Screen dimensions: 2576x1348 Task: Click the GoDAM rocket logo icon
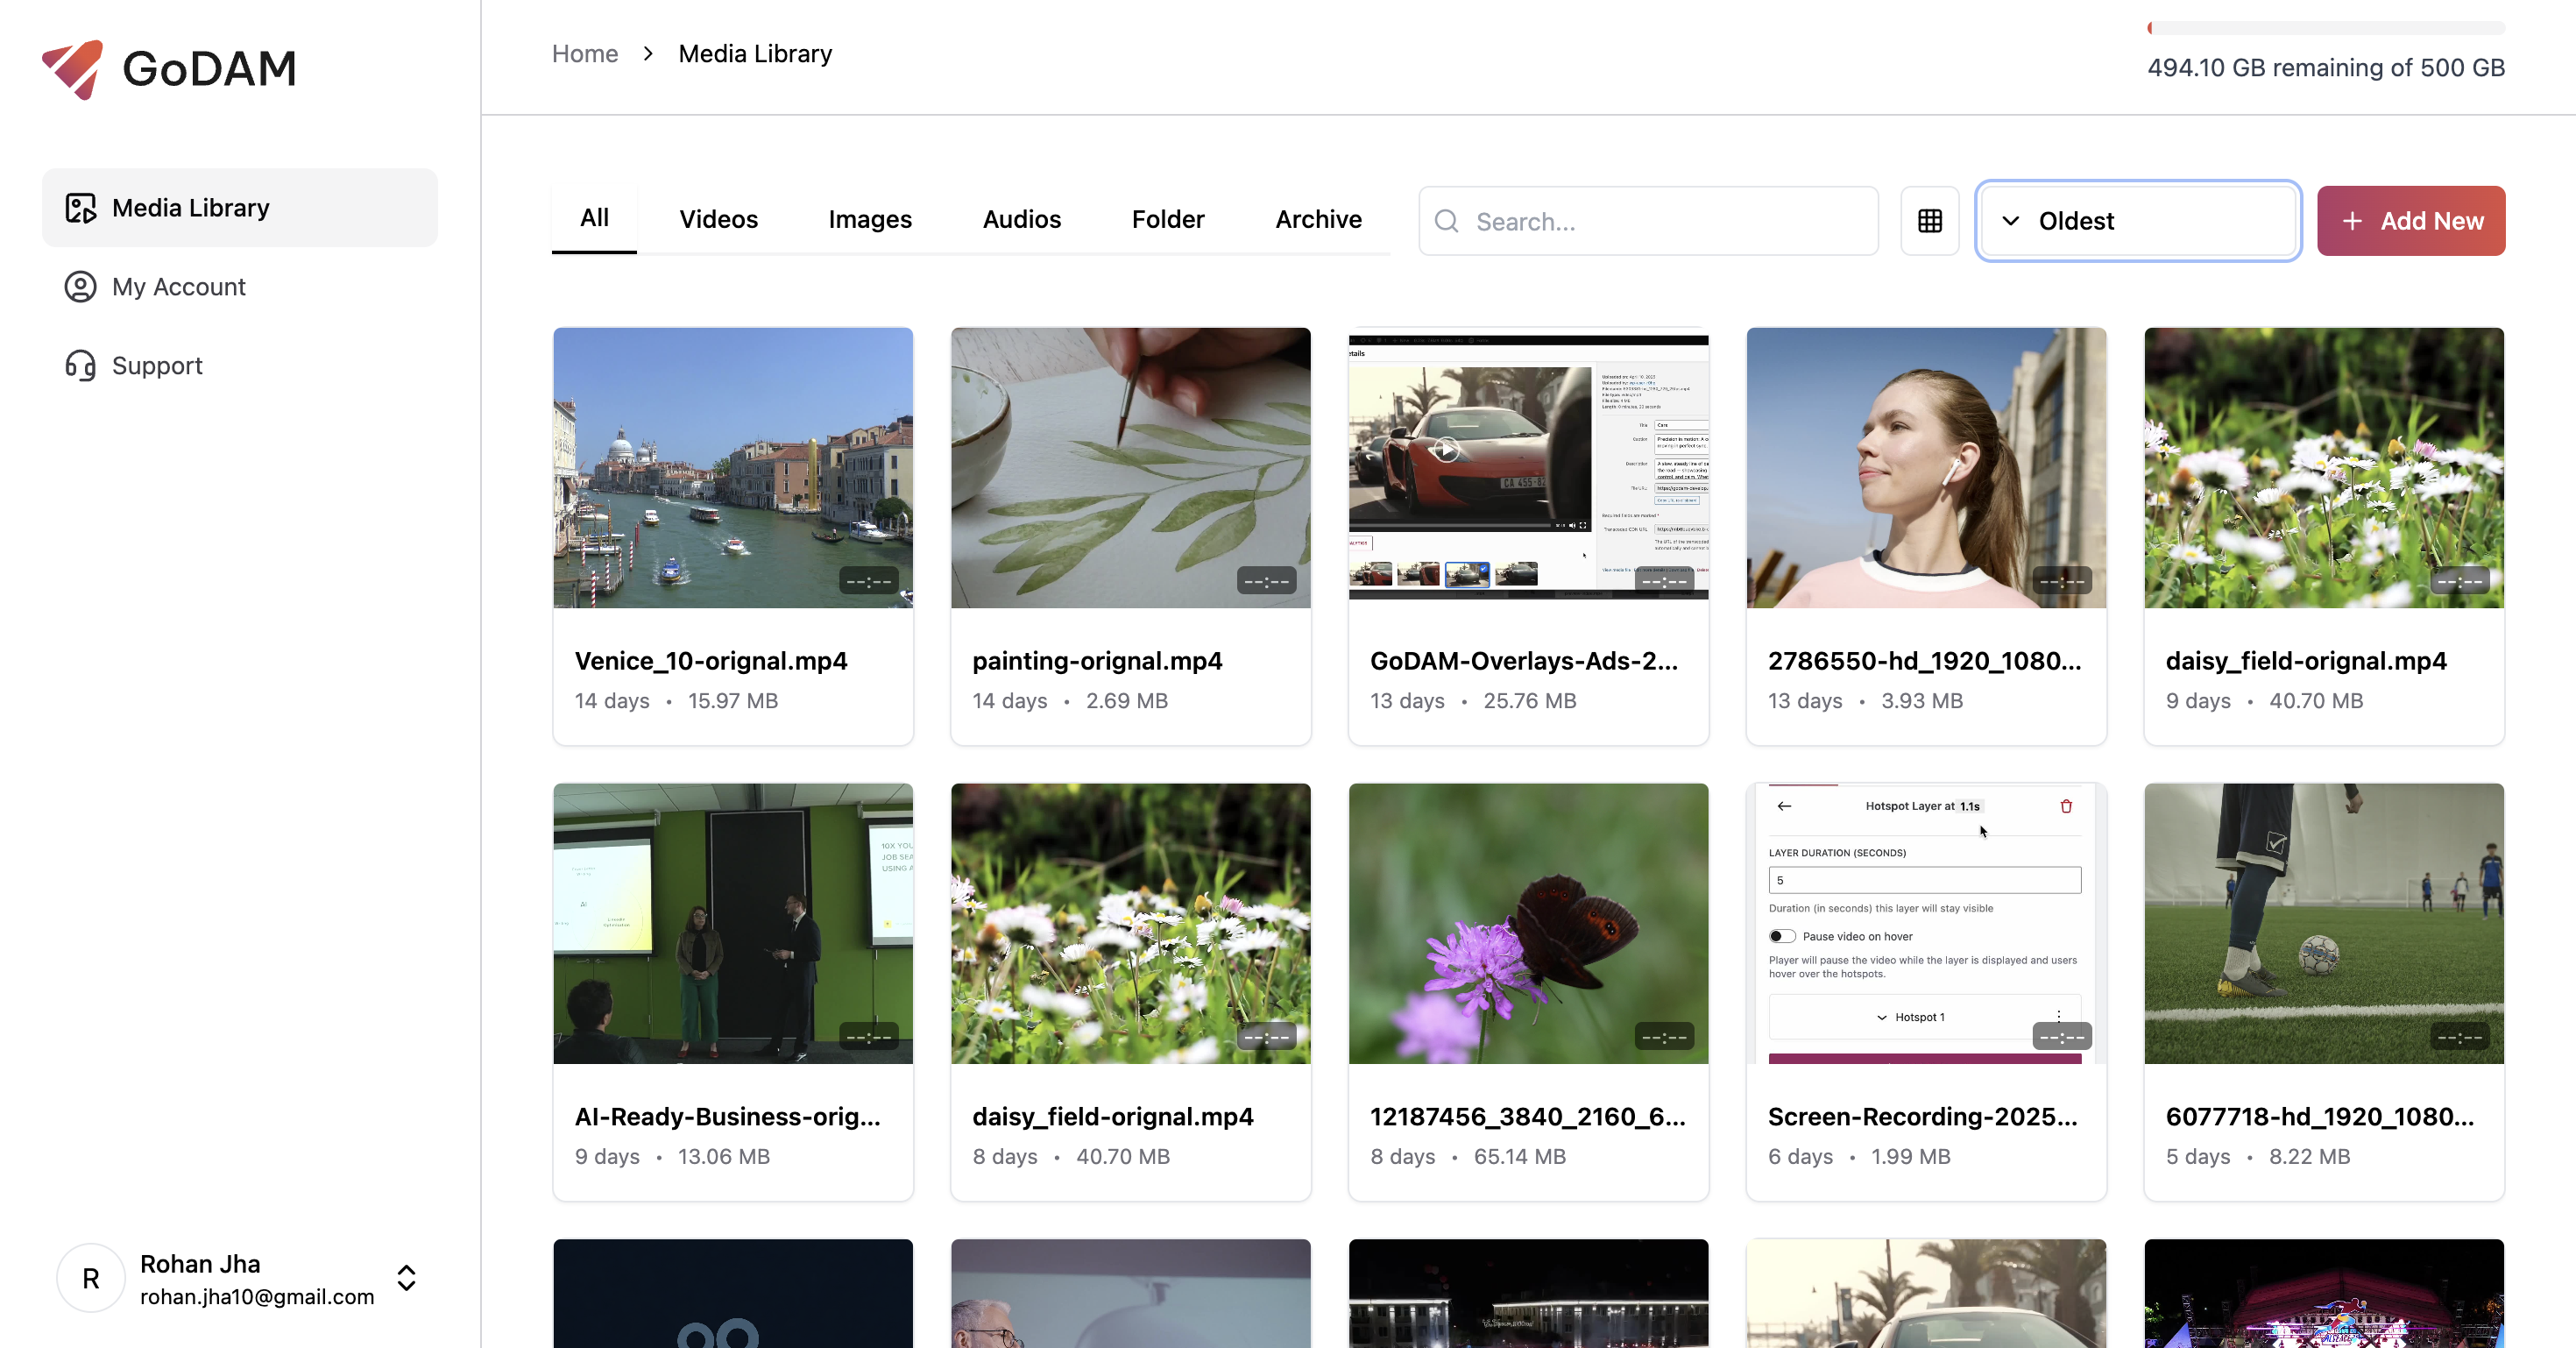click(73, 69)
